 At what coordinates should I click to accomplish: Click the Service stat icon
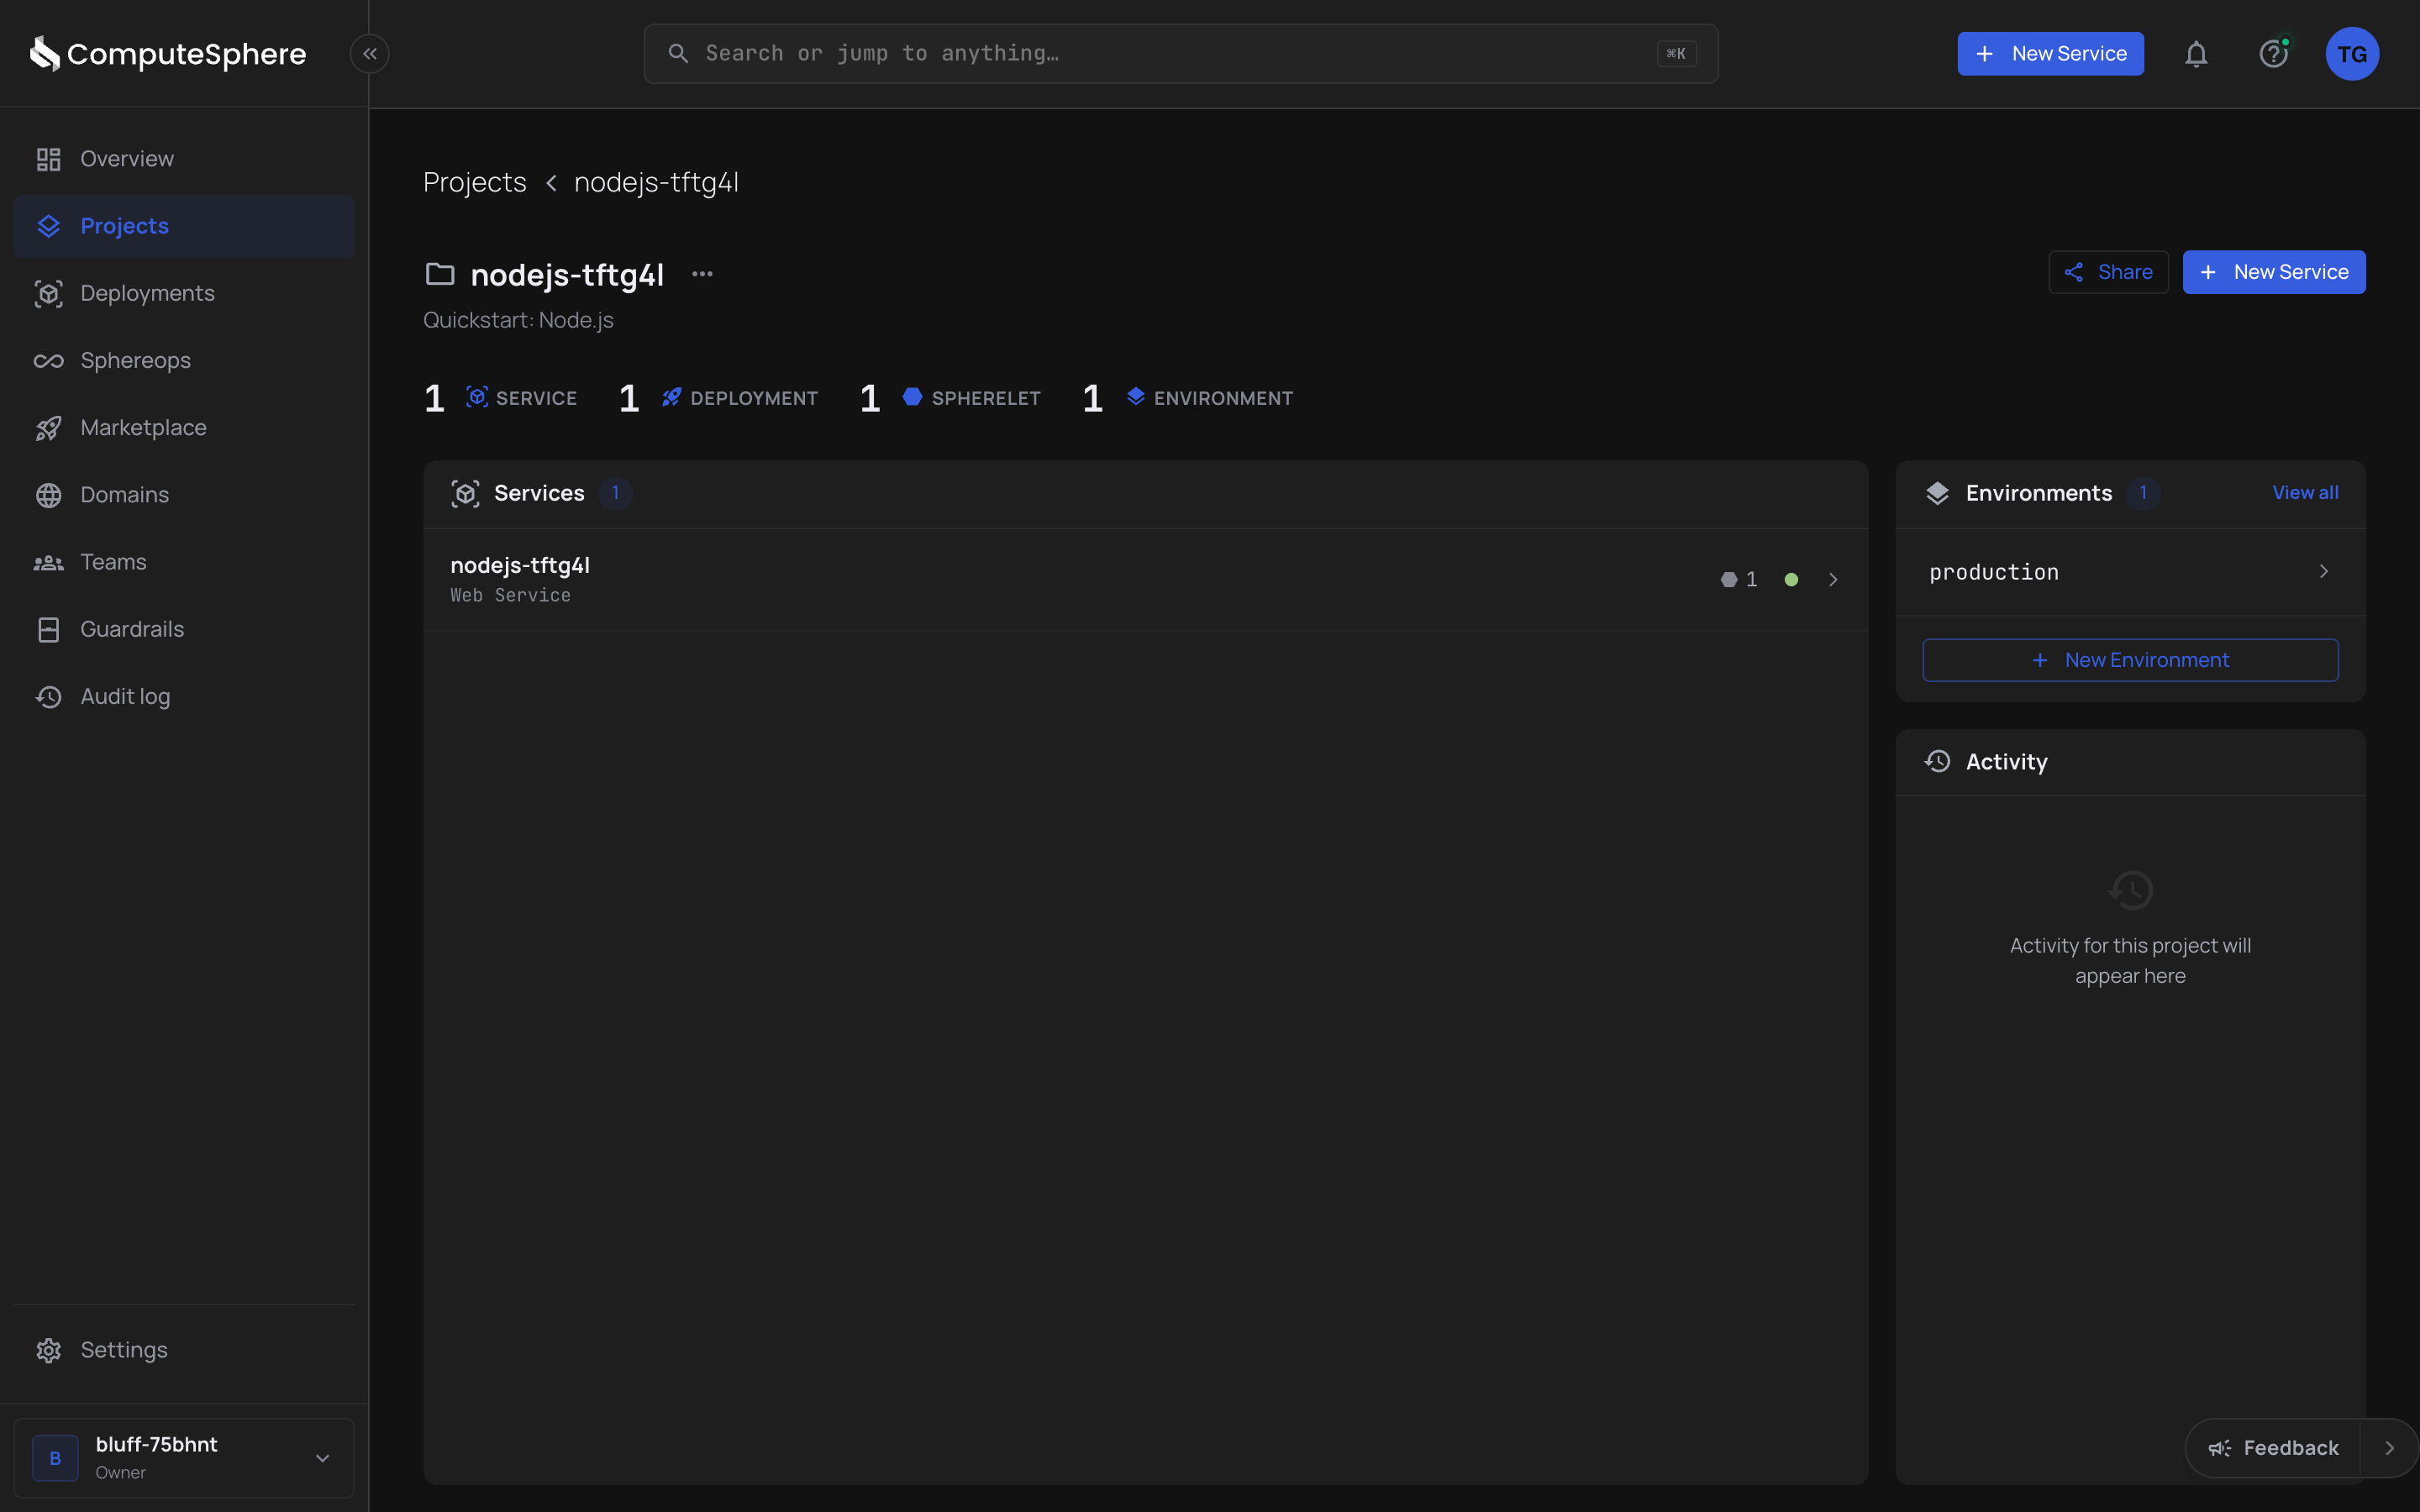[477, 397]
